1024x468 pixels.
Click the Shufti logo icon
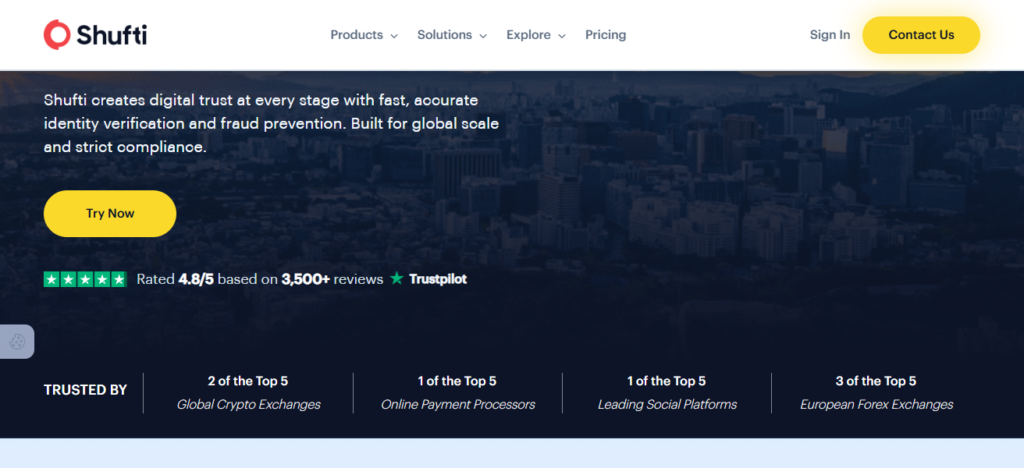[57, 35]
